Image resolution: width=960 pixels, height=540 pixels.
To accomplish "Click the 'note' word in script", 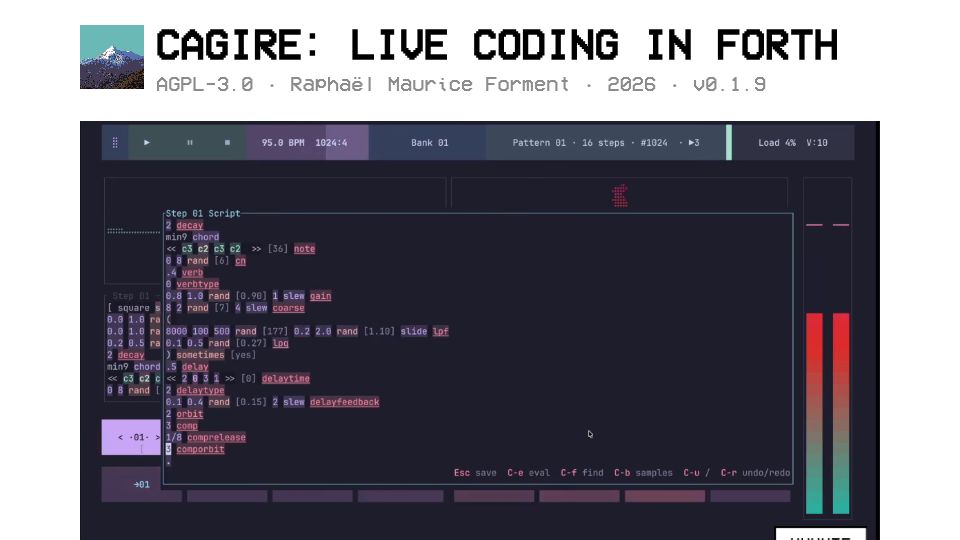I will pos(304,249).
